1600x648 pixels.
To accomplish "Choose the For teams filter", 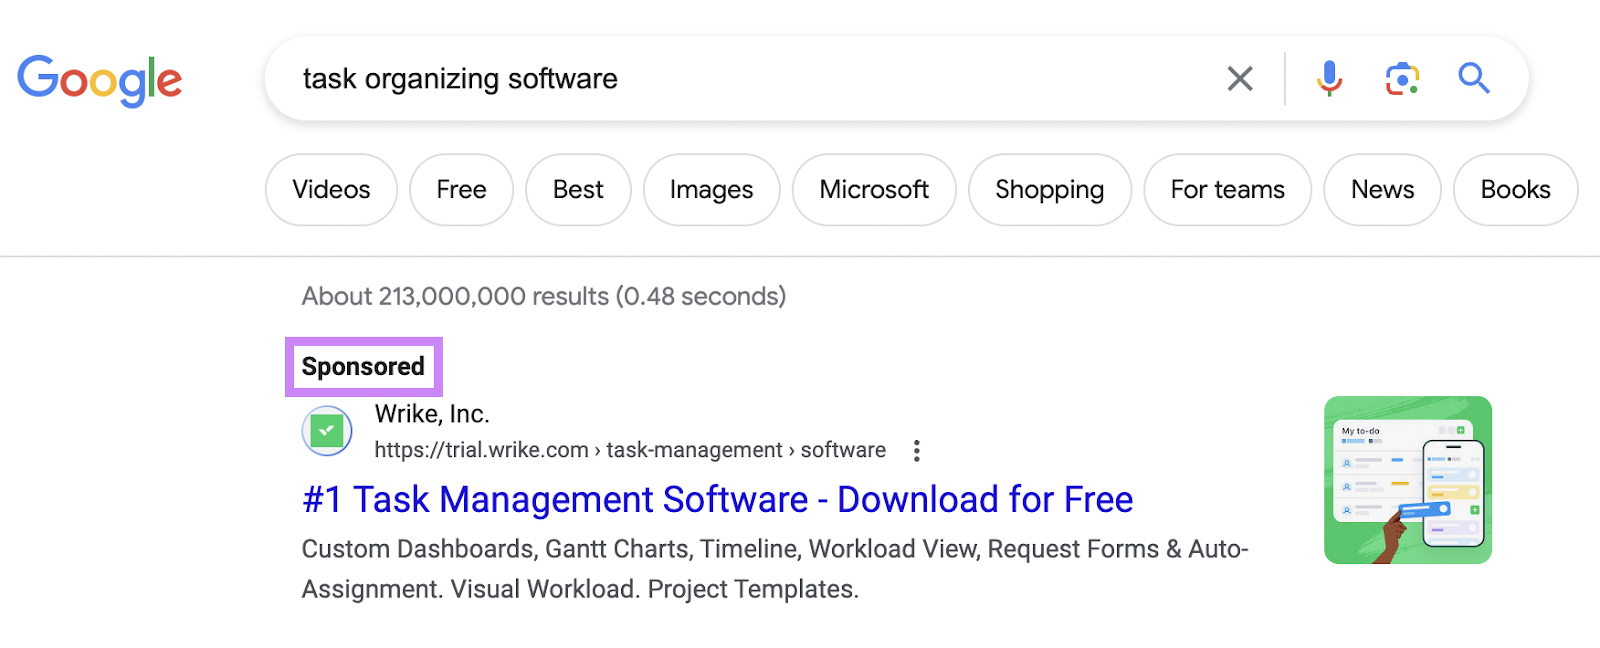I will tap(1227, 190).
